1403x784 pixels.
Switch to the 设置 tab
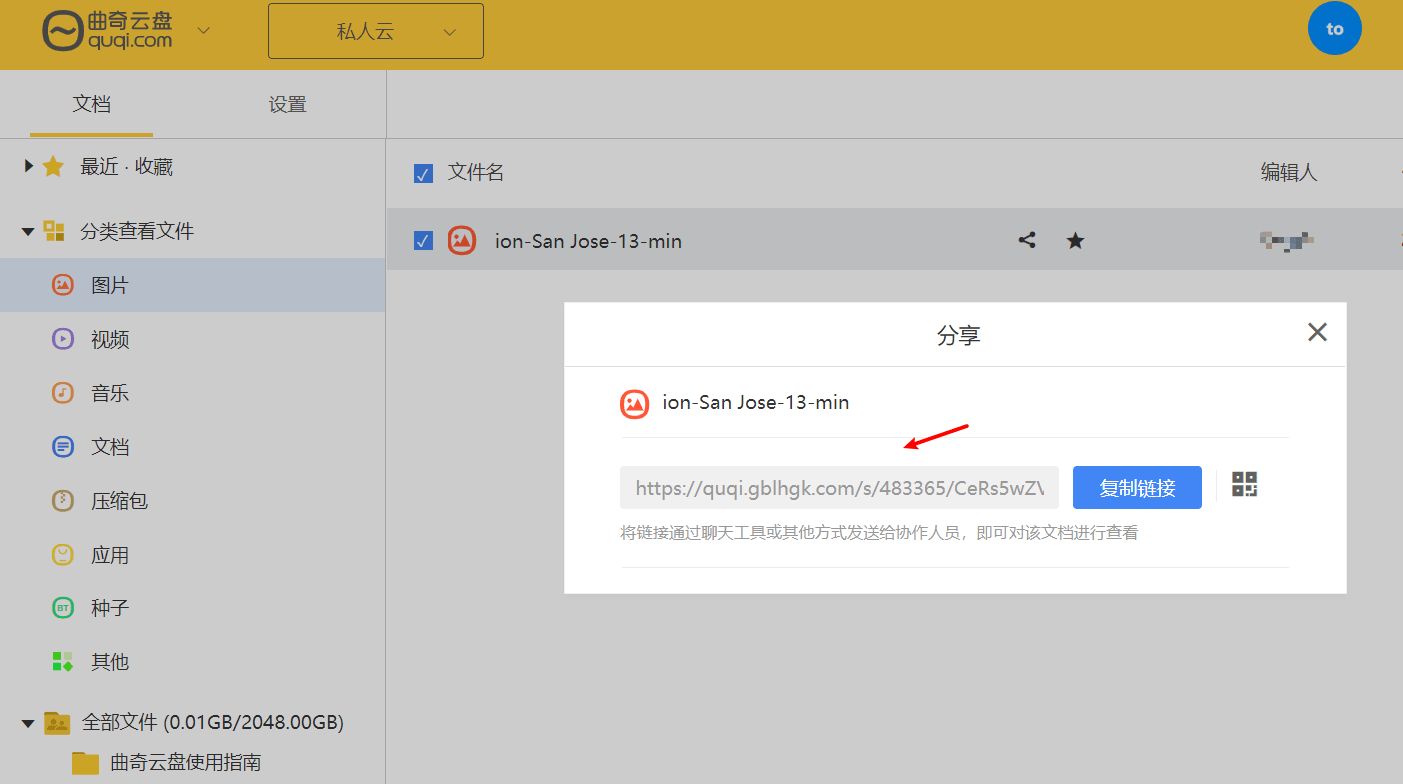point(287,104)
